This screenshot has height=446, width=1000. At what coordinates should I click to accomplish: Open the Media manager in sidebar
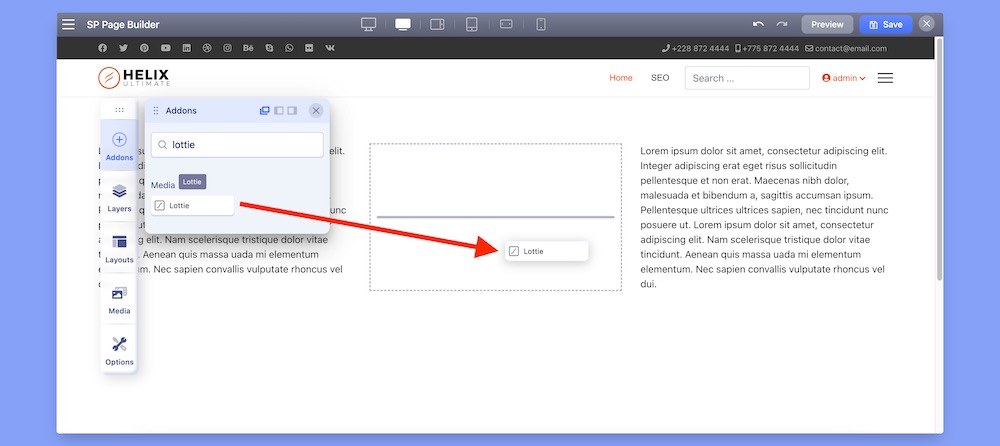coord(119,299)
